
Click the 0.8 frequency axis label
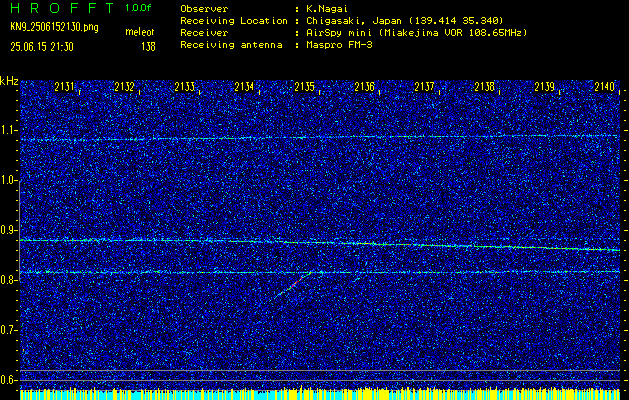[x=8, y=280]
